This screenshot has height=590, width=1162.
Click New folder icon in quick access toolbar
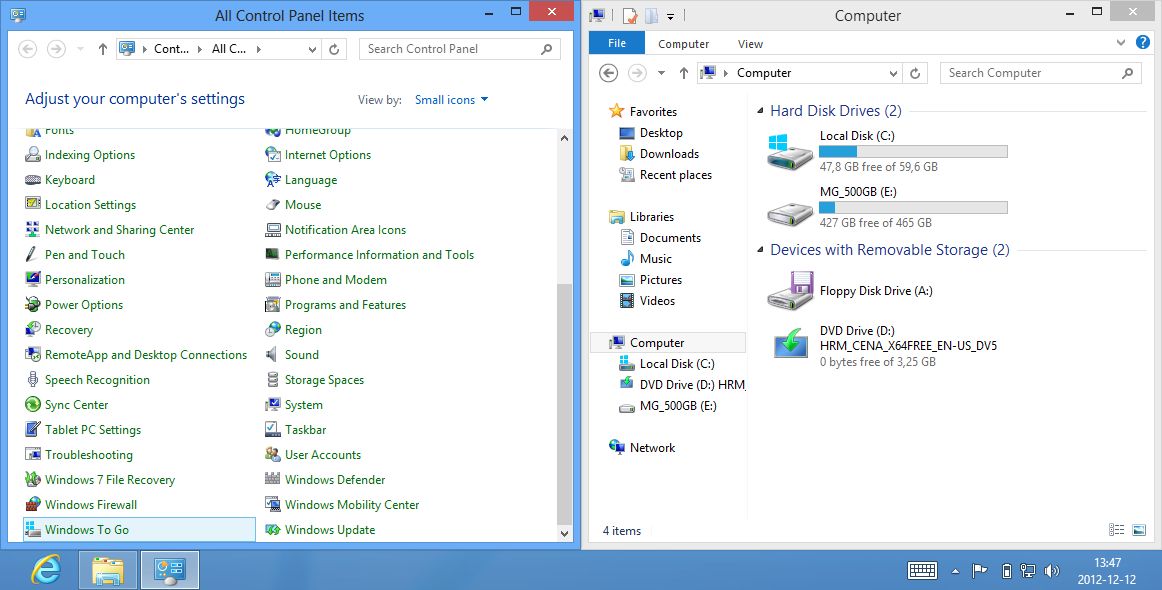coord(651,16)
